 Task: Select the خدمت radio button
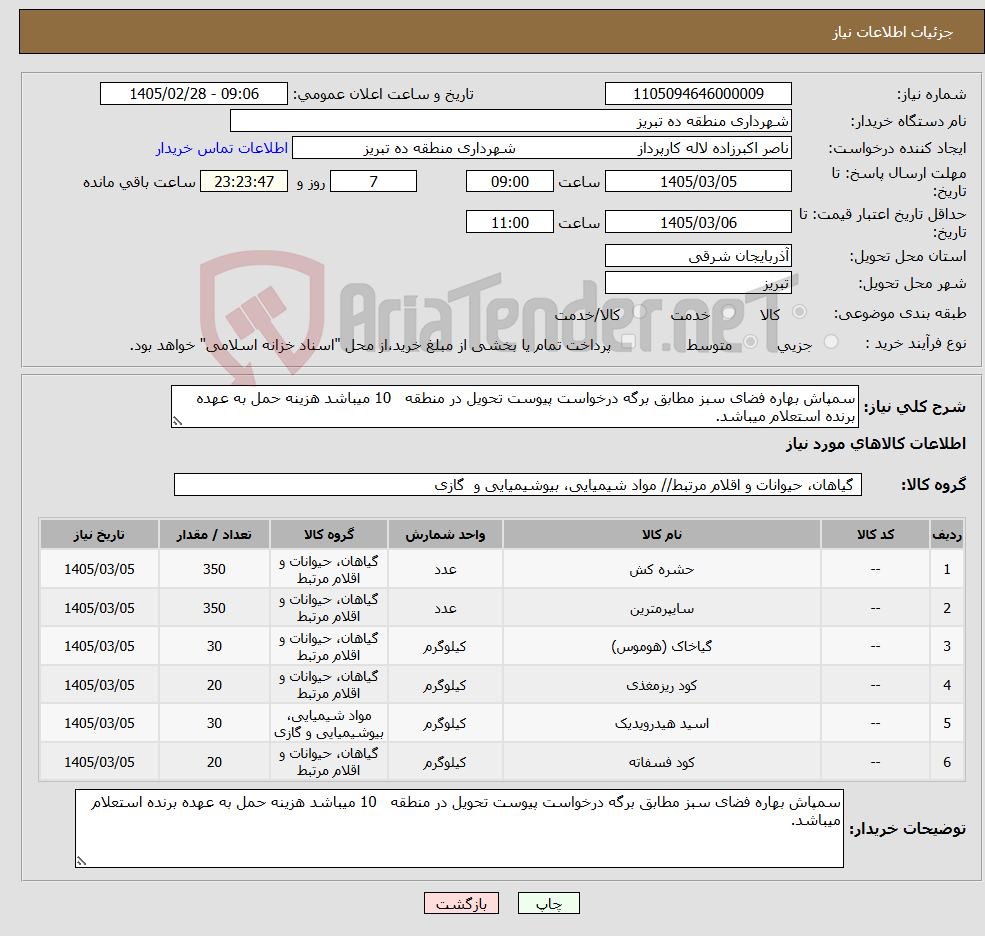point(729,312)
